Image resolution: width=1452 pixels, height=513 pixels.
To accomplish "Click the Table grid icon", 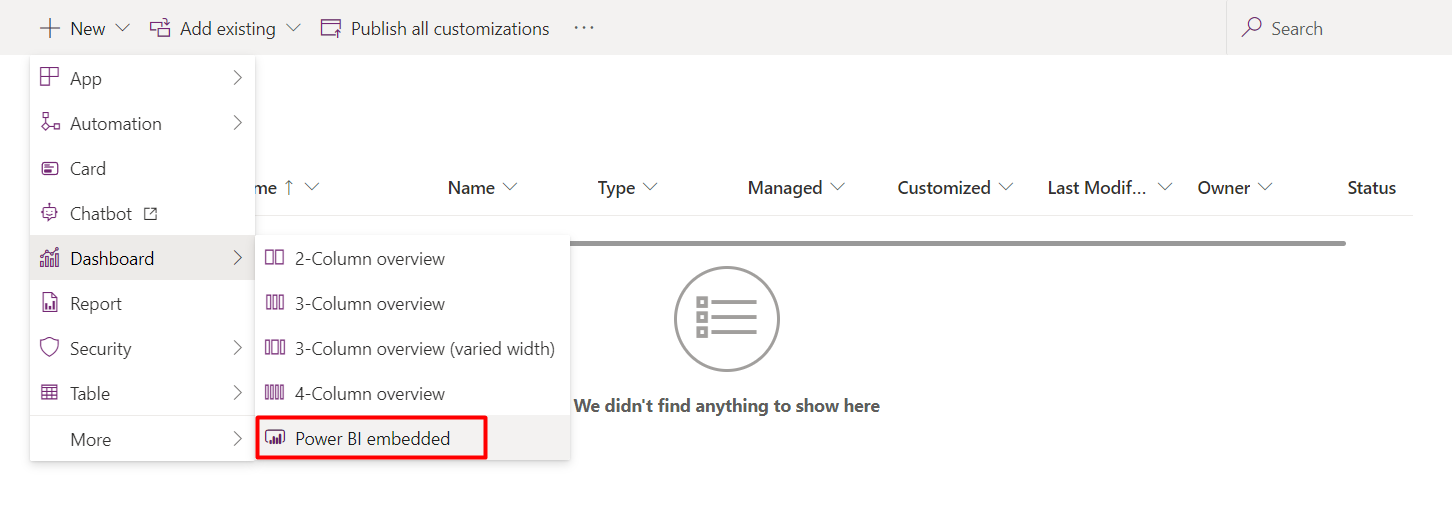I will (x=49, y=393).
